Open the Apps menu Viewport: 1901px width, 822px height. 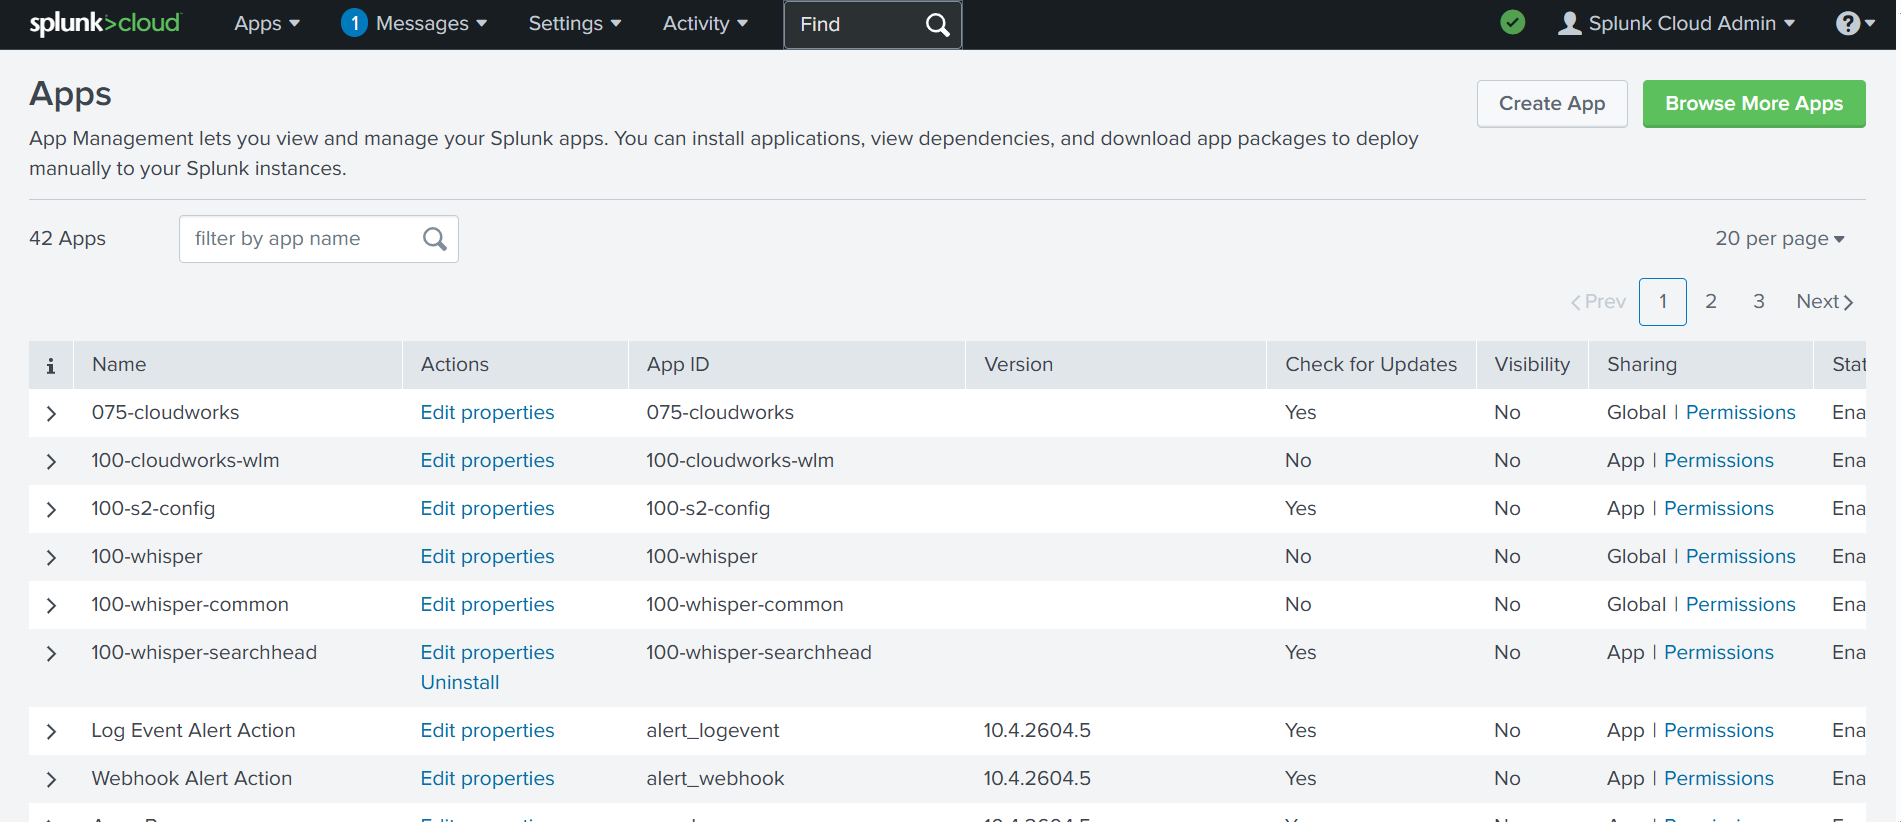coord(267,23)
